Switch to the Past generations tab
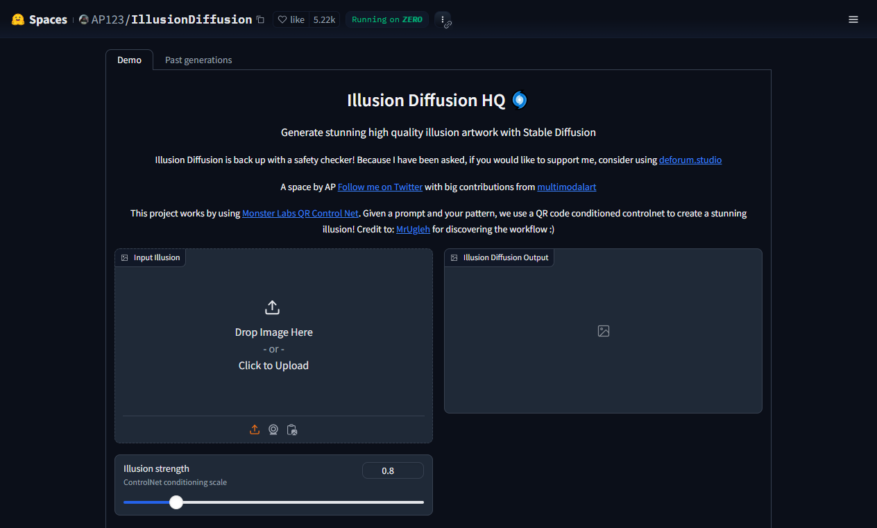The width and height of the screenshot is (877, 528). click(199, 60)
